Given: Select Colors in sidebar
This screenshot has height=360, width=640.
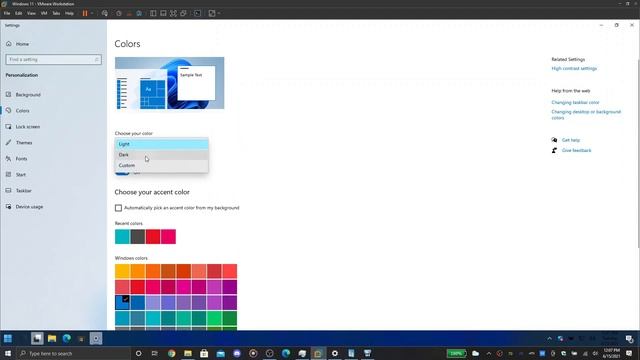Looking at the screenshot, I should click(x=22, y=111).
